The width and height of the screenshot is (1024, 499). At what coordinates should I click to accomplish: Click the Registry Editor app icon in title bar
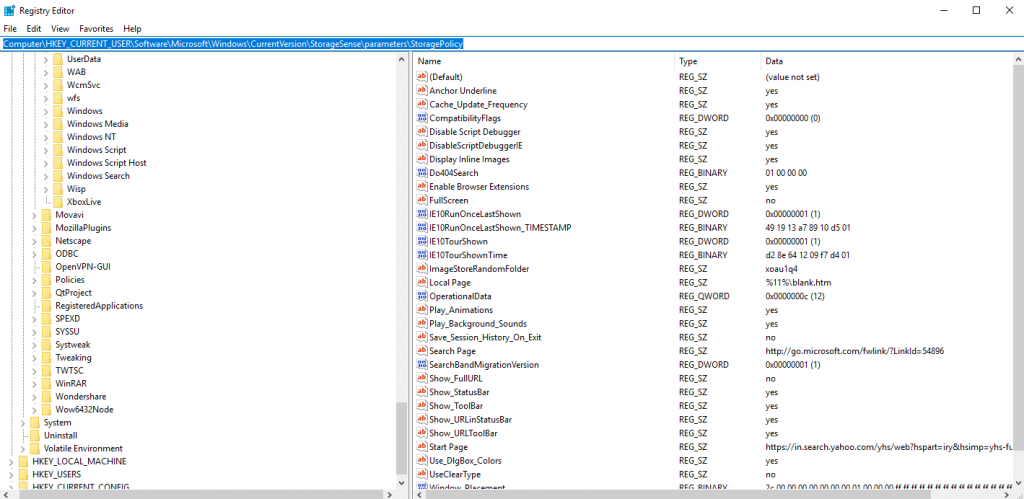tap(9, 10)
